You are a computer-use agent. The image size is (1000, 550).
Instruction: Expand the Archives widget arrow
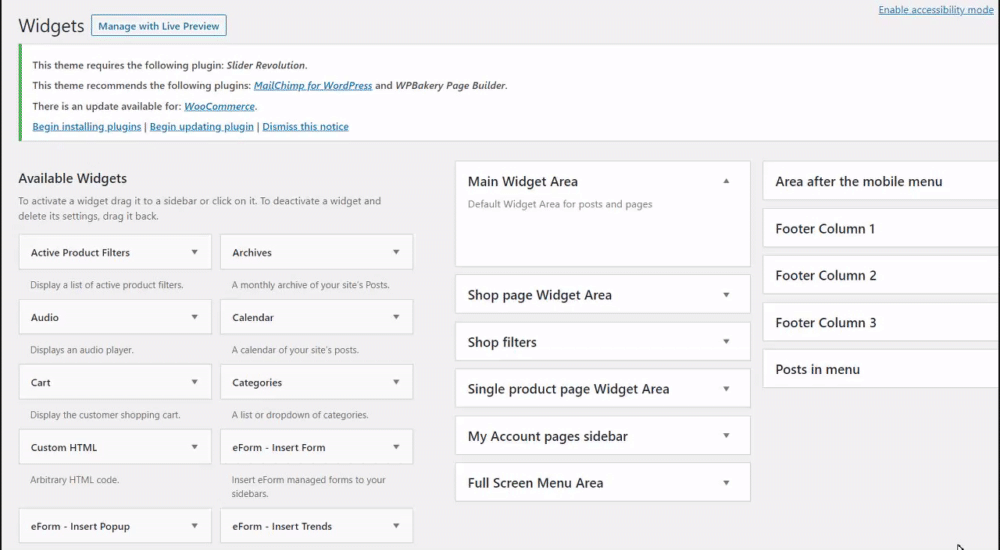pos(396,253)
